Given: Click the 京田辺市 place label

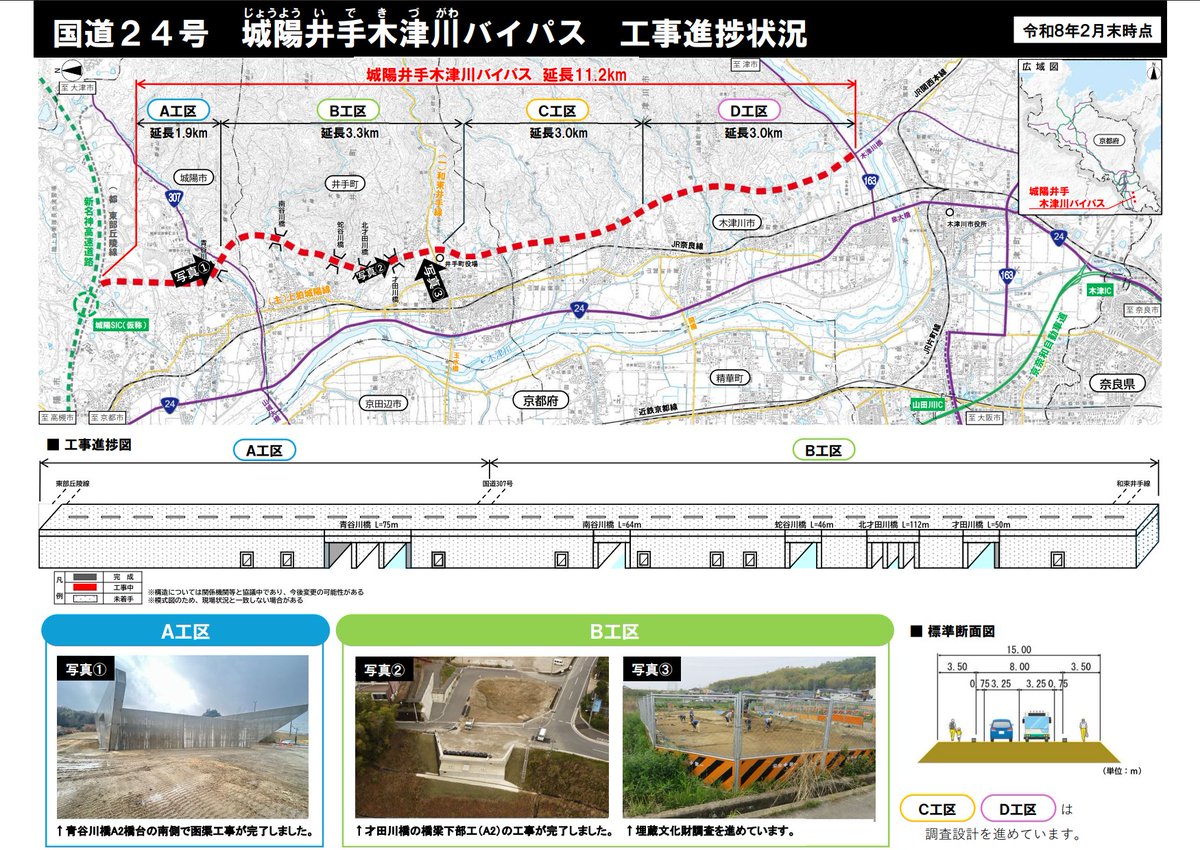Looking at the screenshot, I should [383, 402].
